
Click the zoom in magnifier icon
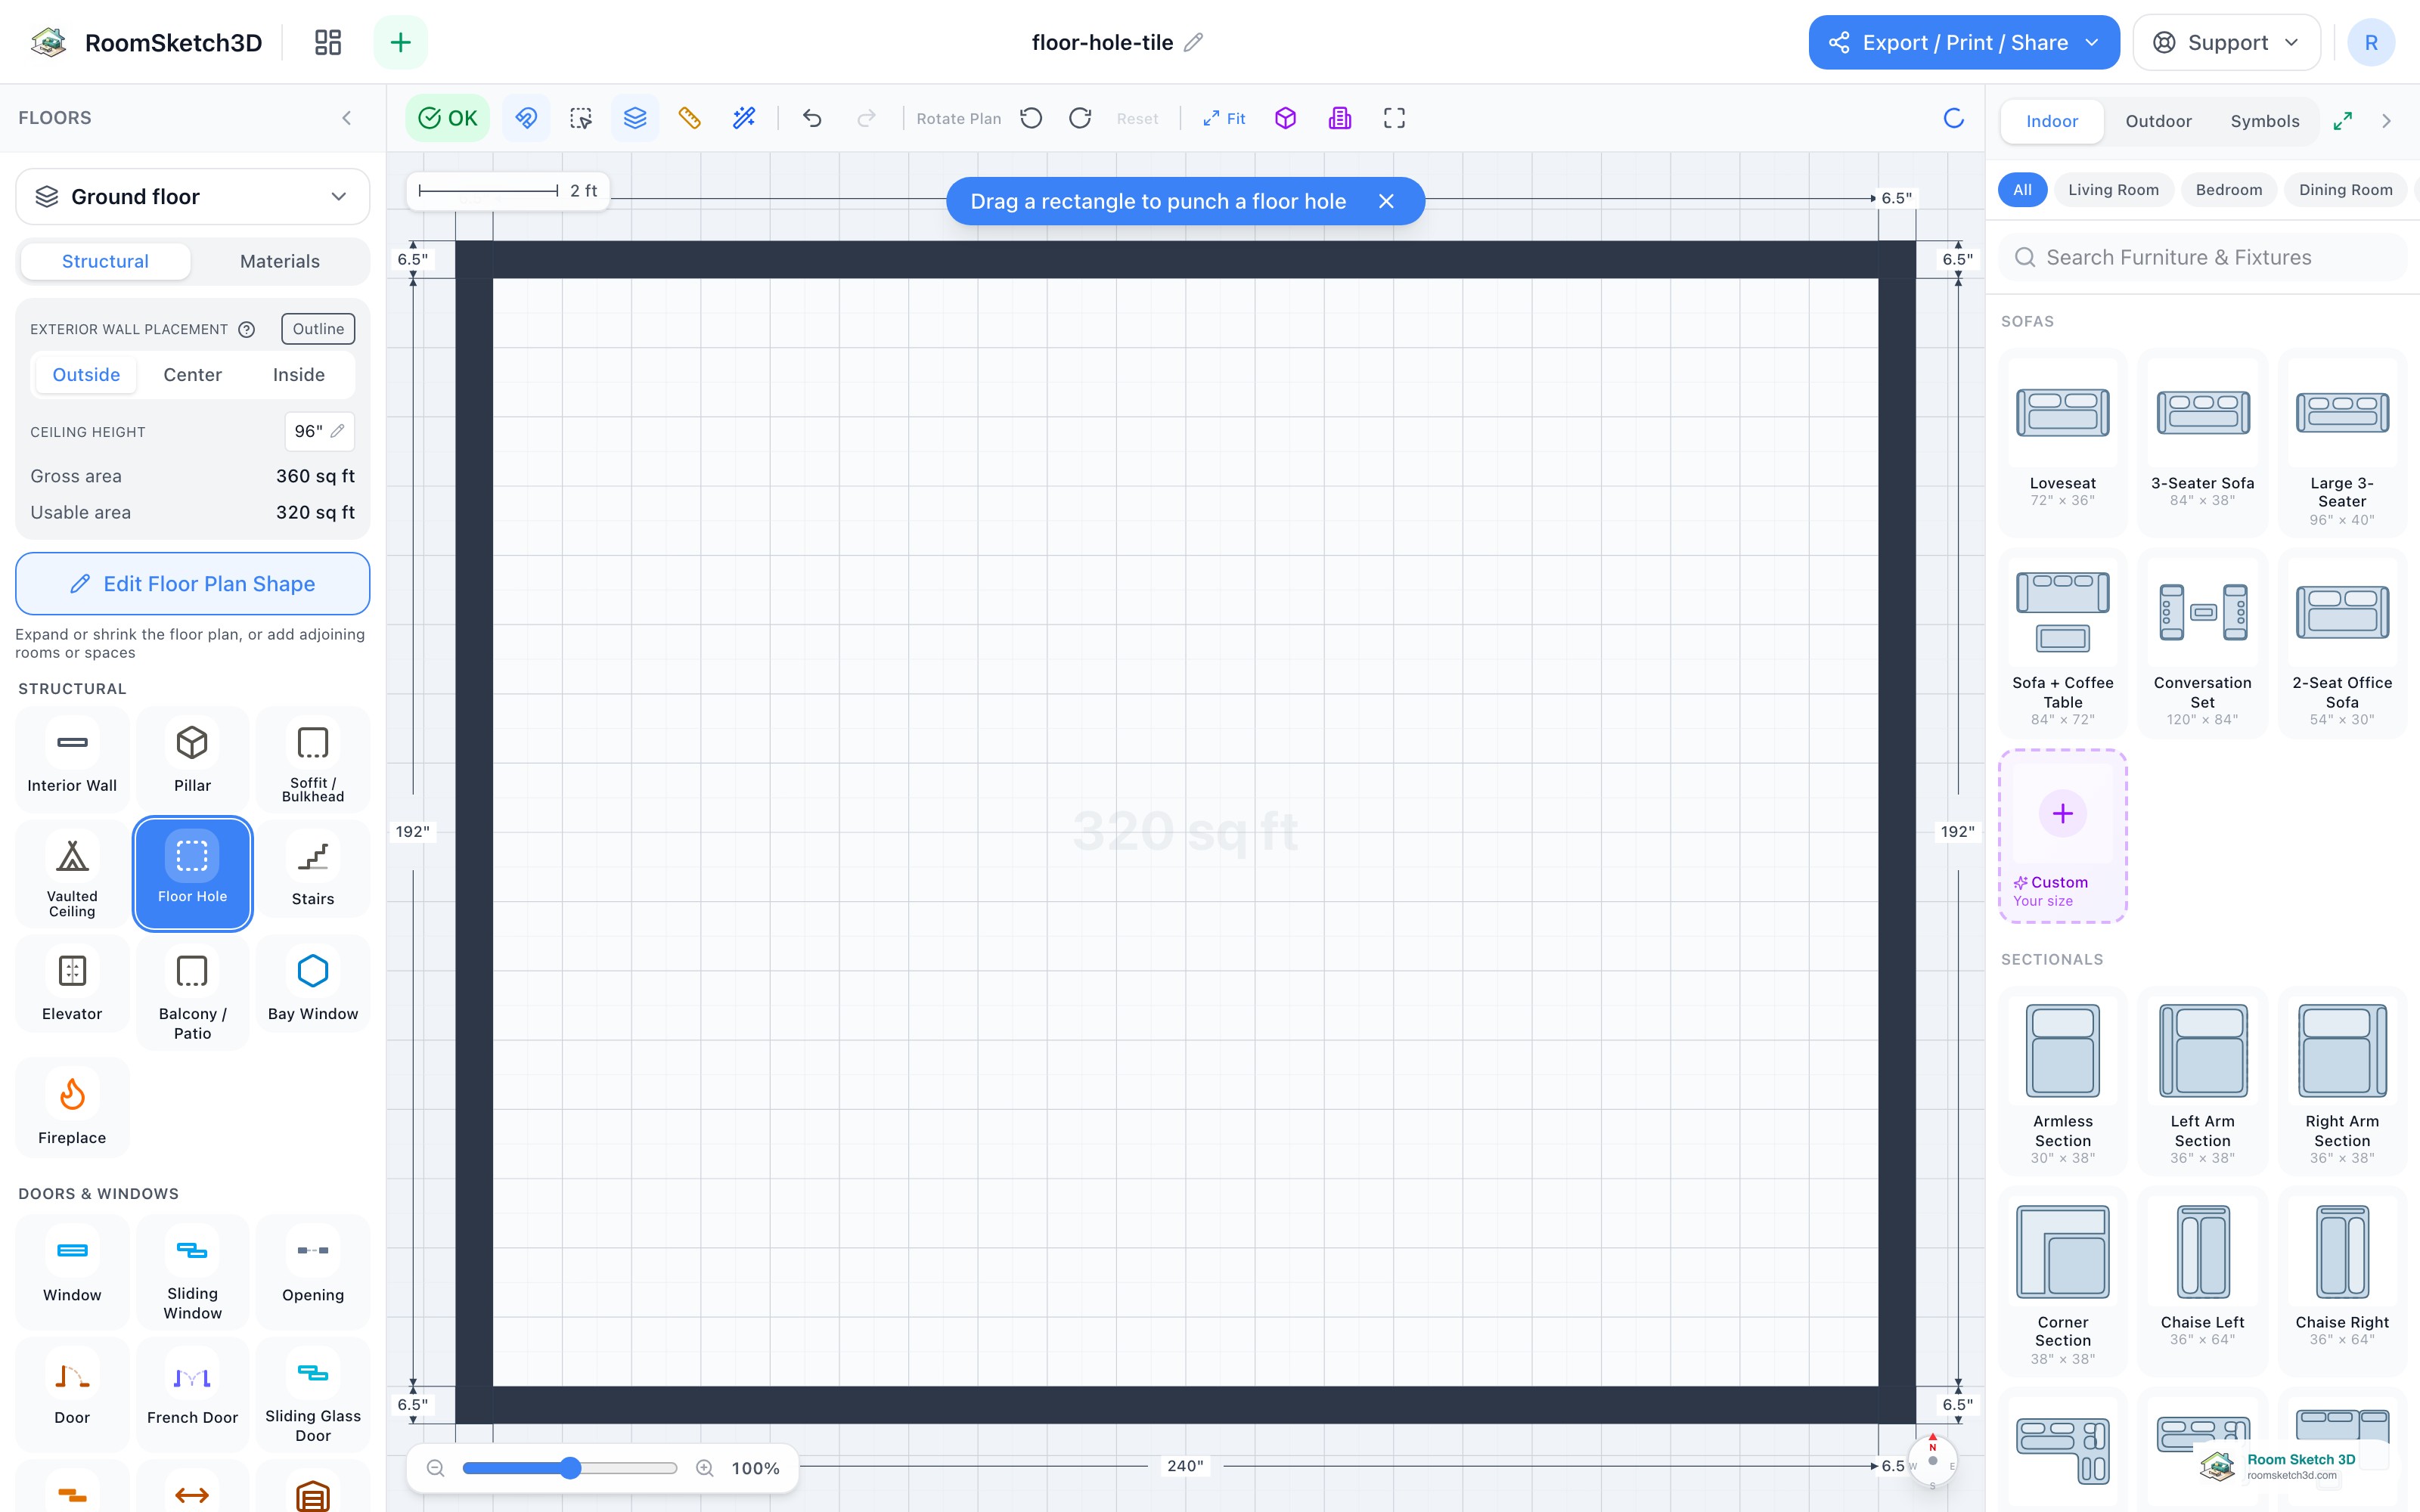705,1468
